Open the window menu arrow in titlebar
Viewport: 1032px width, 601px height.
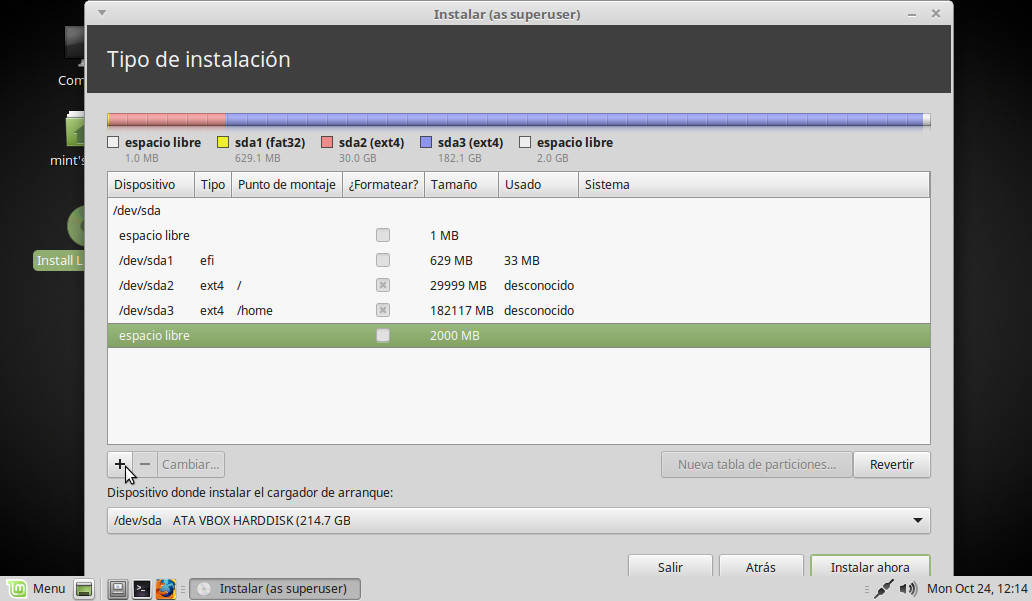pyautogui.click(x=103, y=14)
